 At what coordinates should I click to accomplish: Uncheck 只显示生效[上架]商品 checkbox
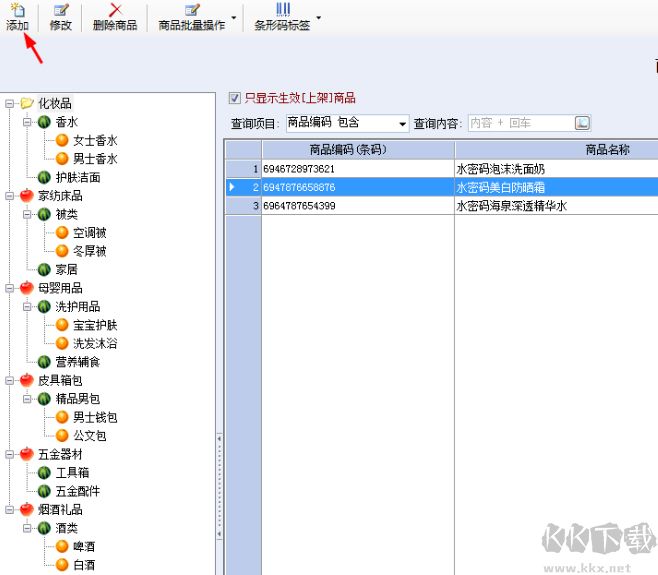(x=235, y=98)
